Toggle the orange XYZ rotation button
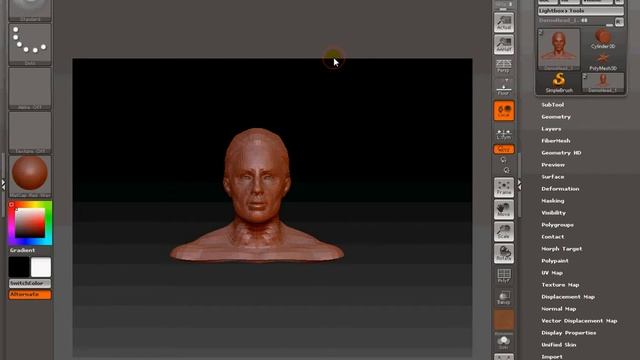 [x=504, y=149]
